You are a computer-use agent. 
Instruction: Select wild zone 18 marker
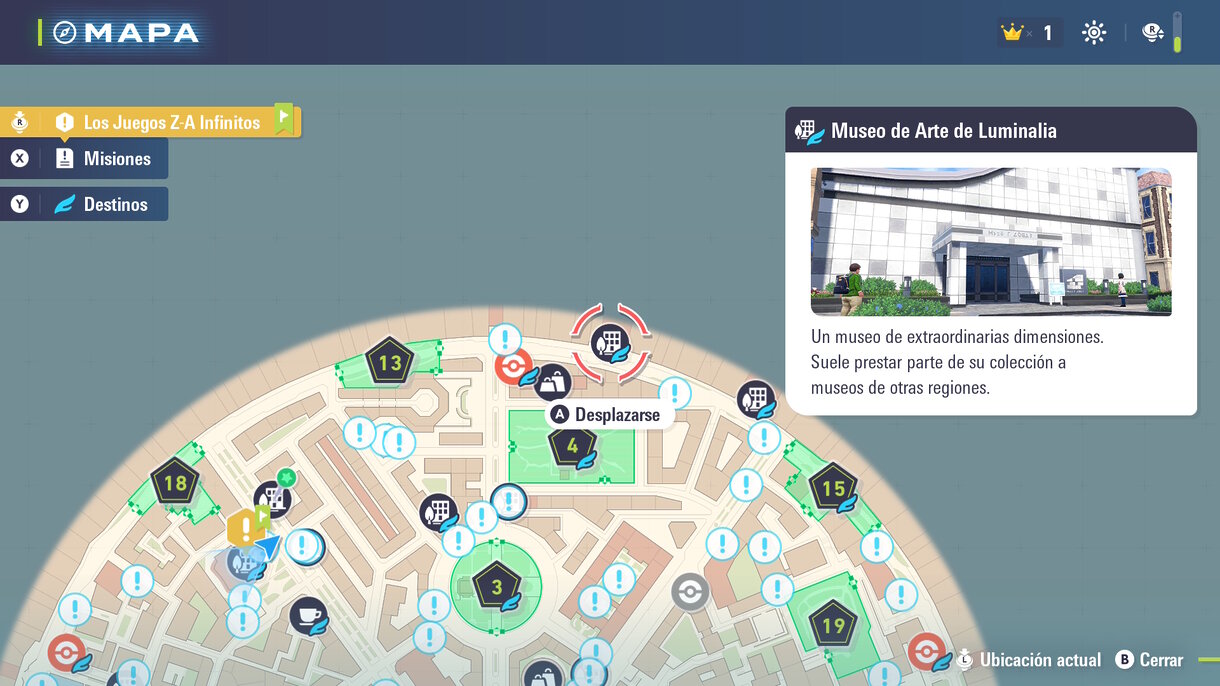coord(175,484)
